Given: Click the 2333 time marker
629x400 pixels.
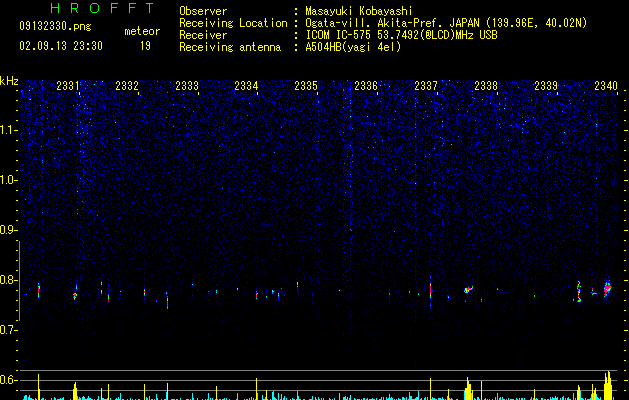Looking at the screenshot, I should pyautogui.click(x=187, y=86).
